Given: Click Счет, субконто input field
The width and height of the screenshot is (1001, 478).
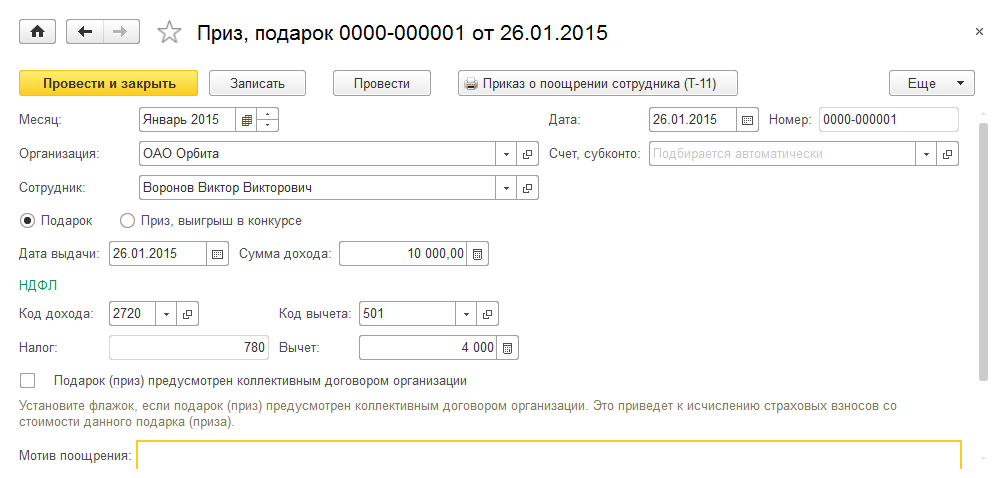Looking at the screenshot, I should click(783, 154).
